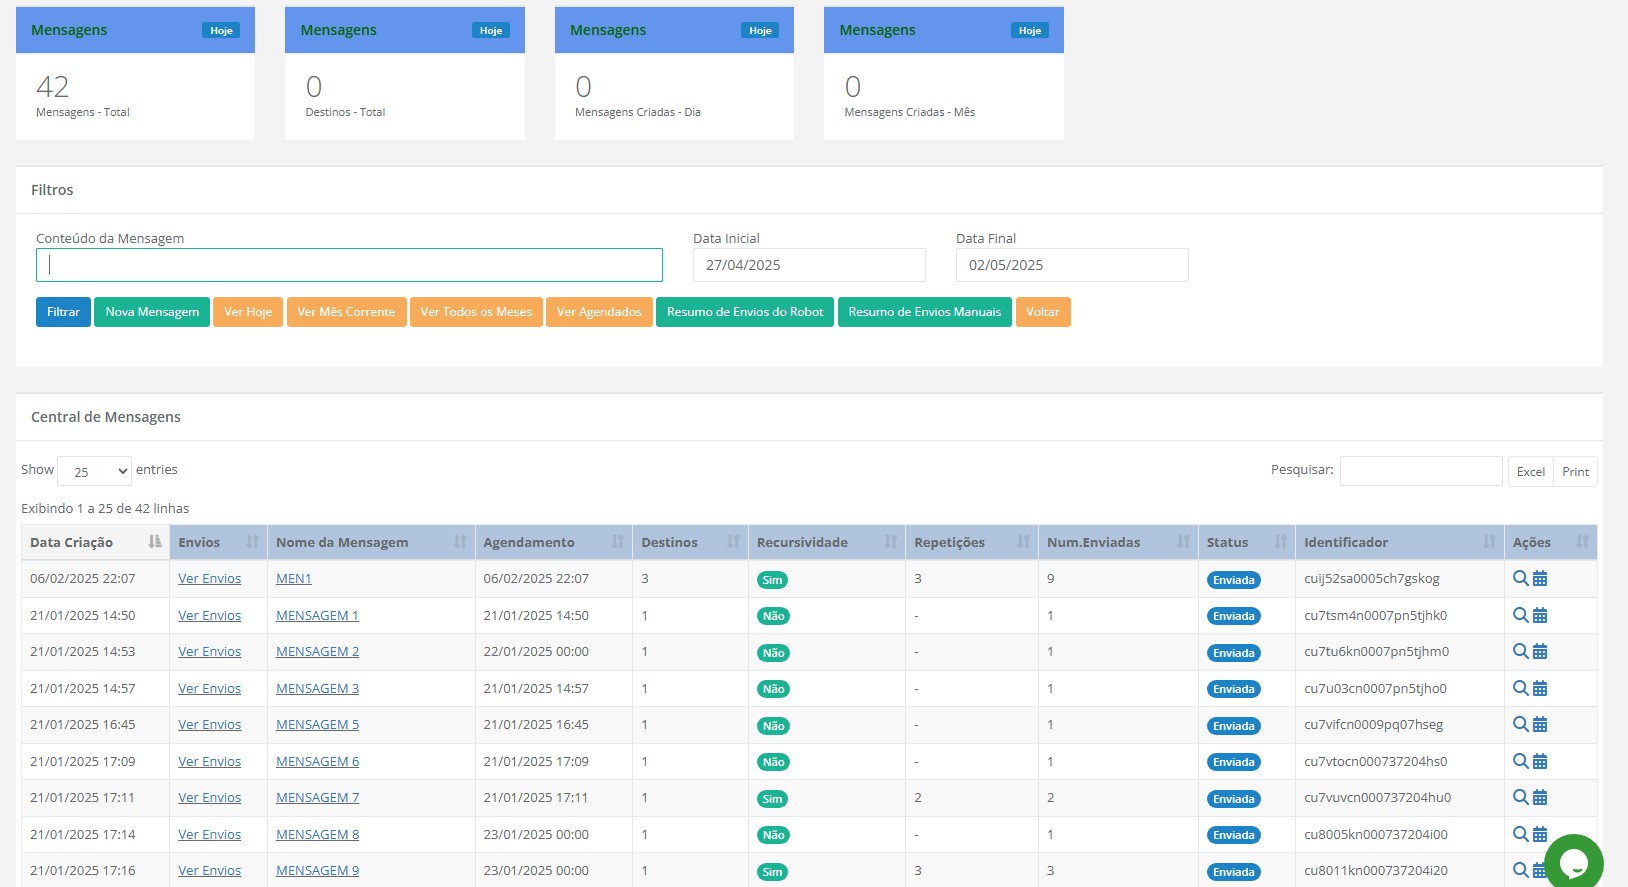Open Resumo de Envios do Robot
The width and height of the screenshot is (1628, 887).
(x=745, y=312)
